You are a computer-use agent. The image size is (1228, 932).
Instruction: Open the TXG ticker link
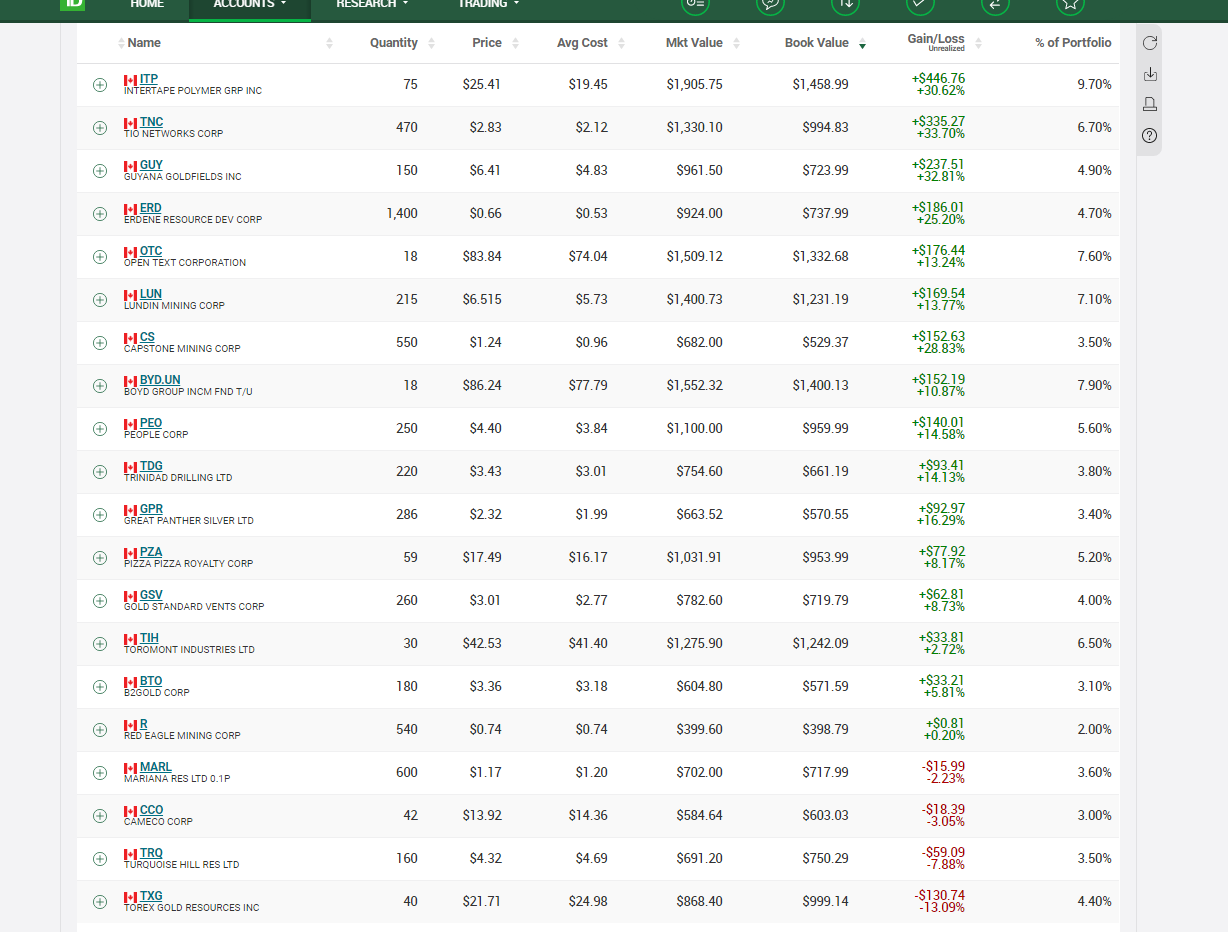151,896
